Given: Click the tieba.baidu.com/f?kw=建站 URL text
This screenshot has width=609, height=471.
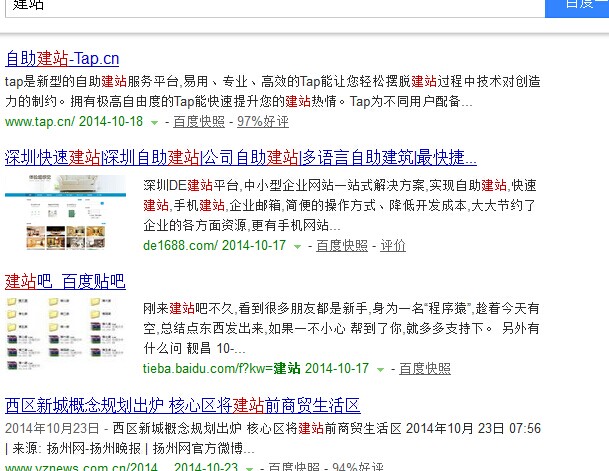Looking at the screenshot, I should click(x=222, y=368).
